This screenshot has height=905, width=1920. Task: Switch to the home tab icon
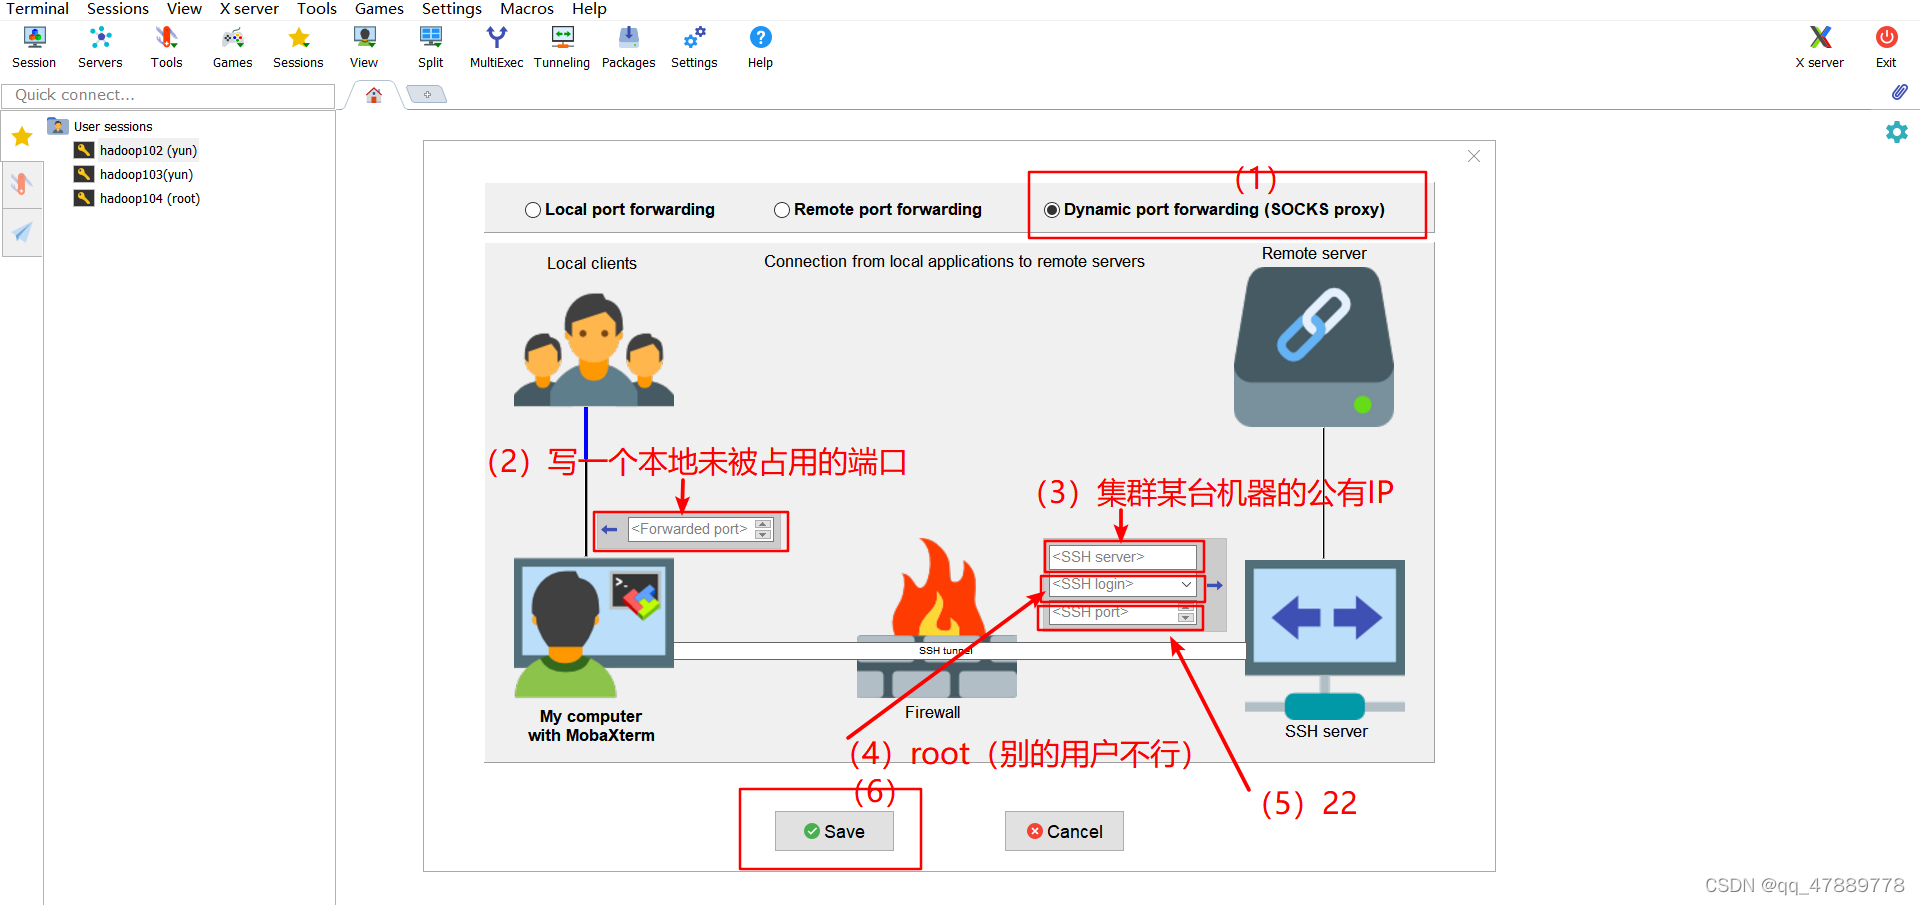[x=374, y=95]
